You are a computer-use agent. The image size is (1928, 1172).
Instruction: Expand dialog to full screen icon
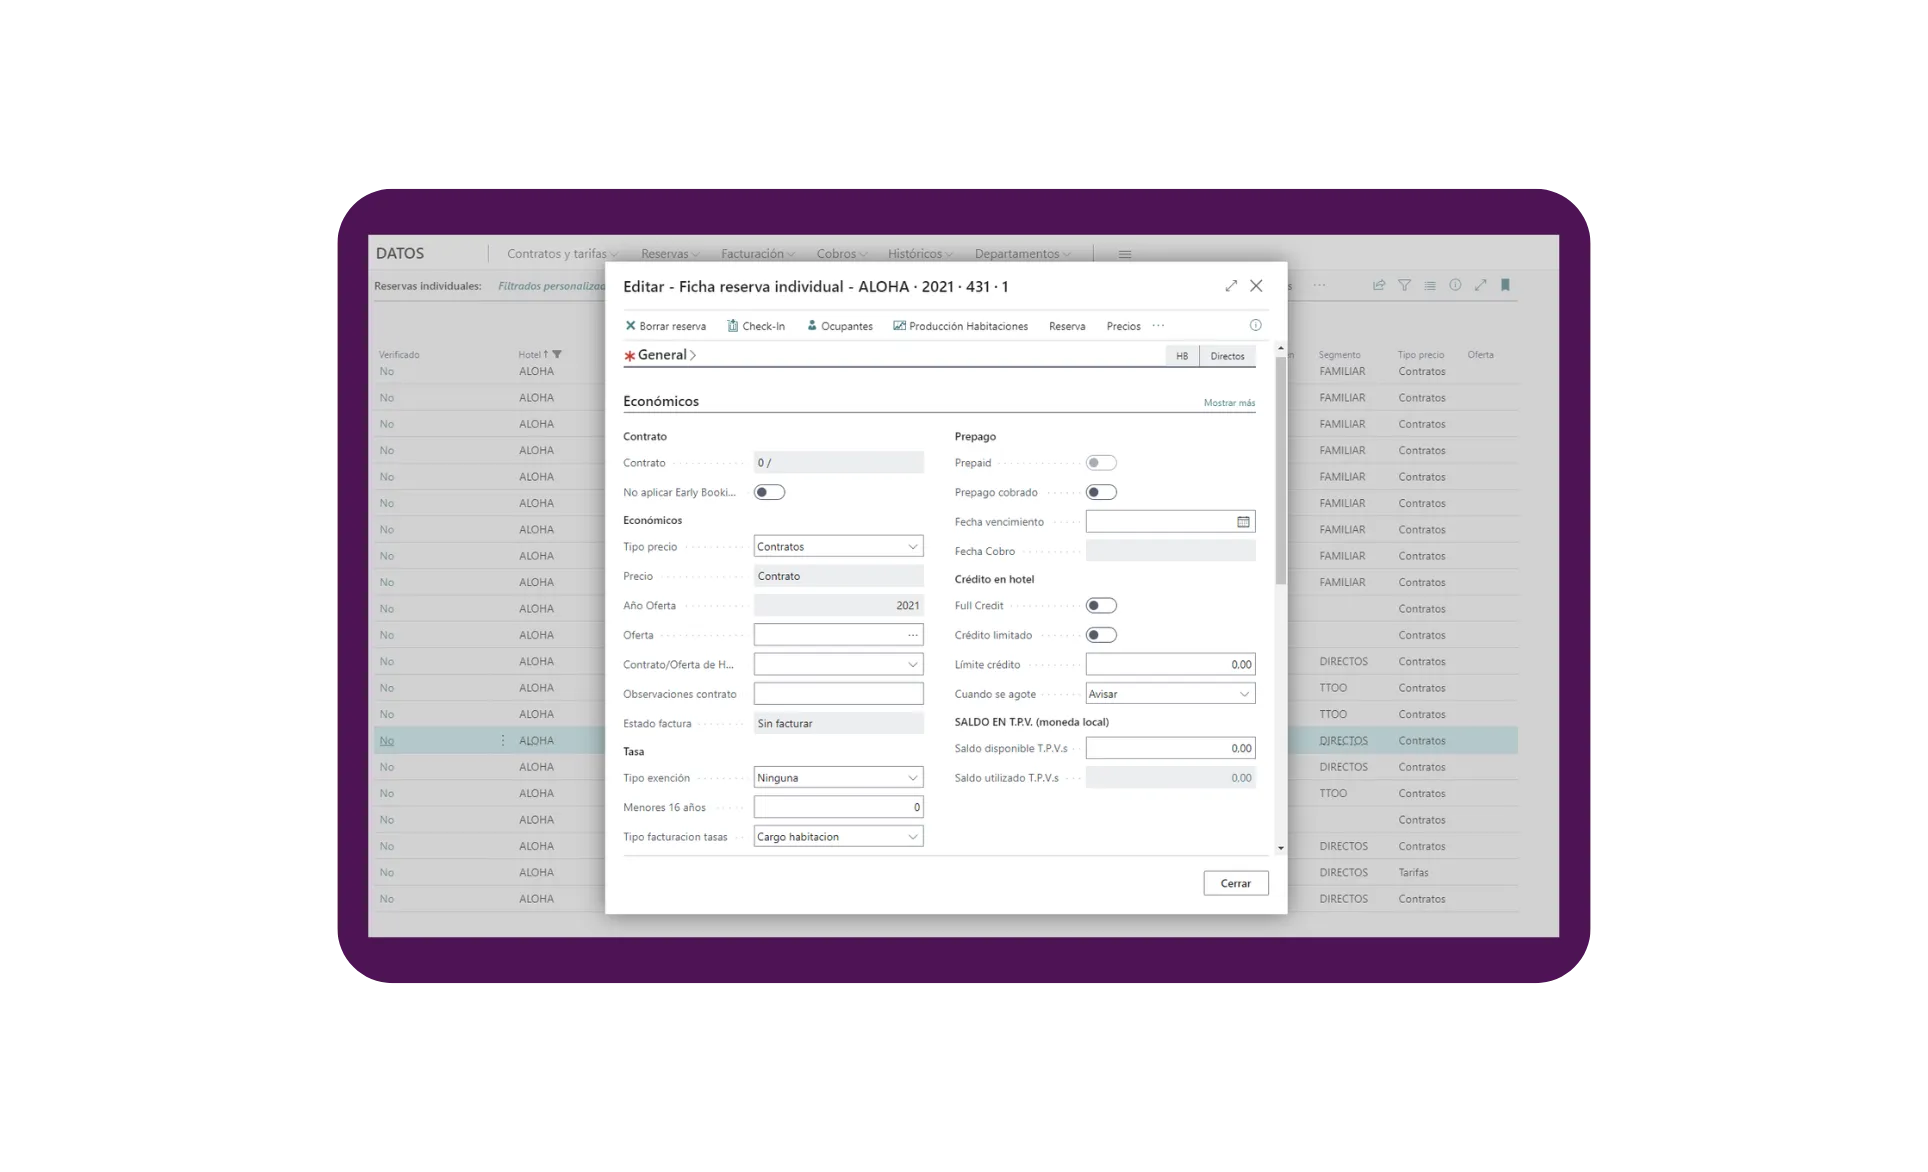(x=1231, y=287)
